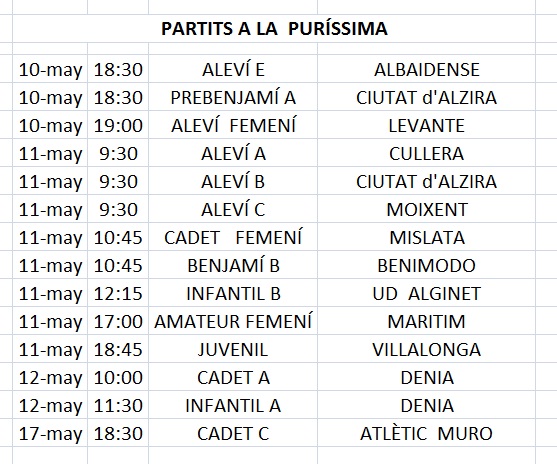Click the CADET FEMENÍ cell

pyautogui.click(x=233, y=237)
